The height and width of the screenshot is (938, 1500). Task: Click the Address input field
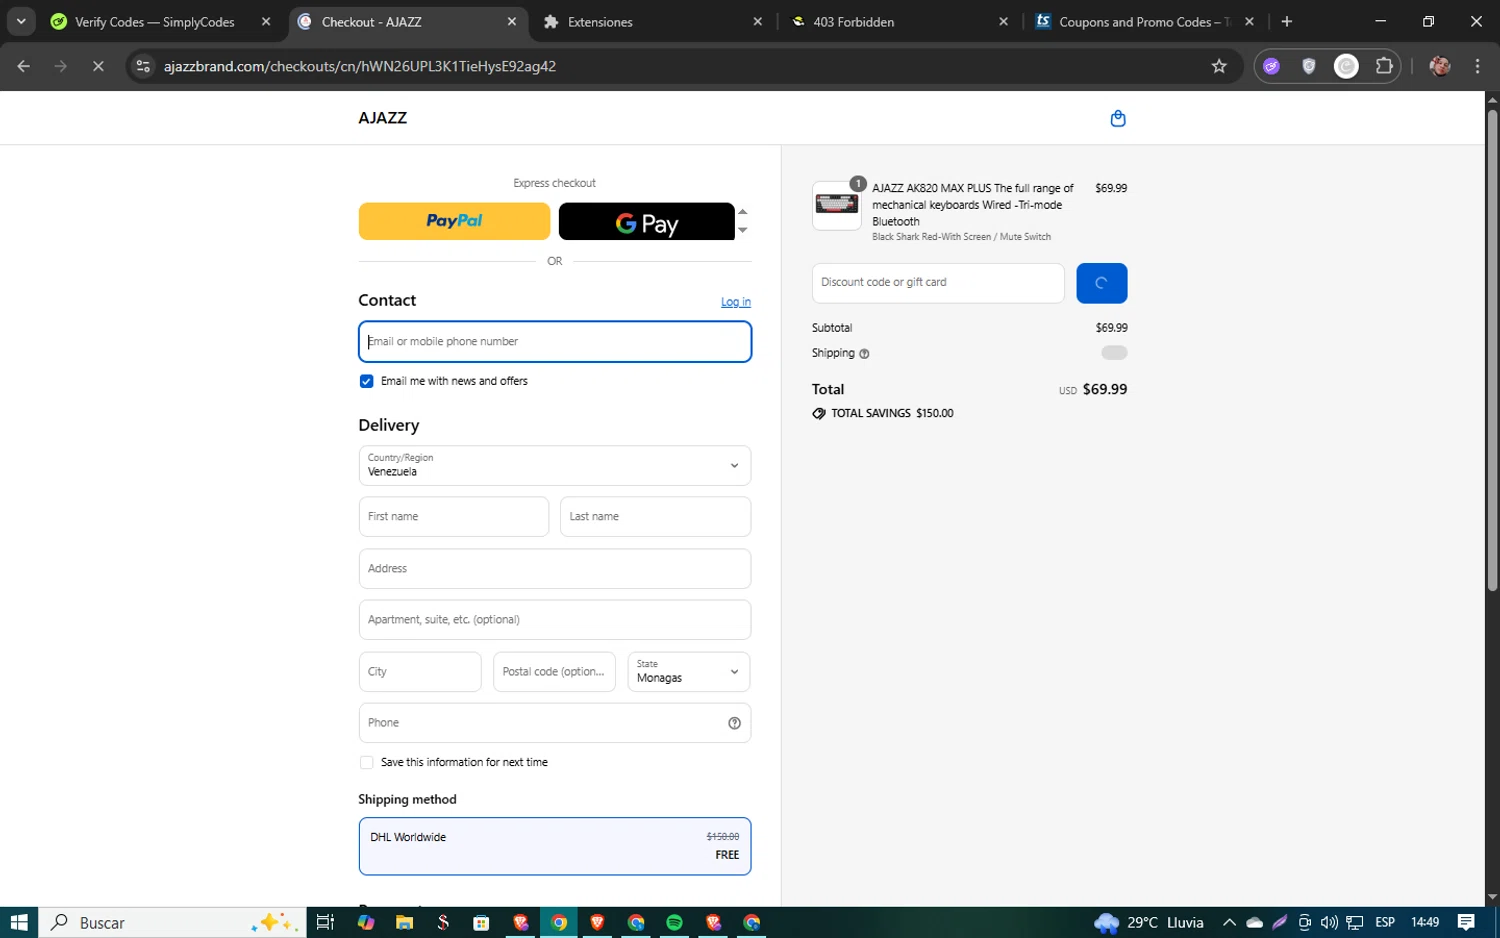(555, 568)
